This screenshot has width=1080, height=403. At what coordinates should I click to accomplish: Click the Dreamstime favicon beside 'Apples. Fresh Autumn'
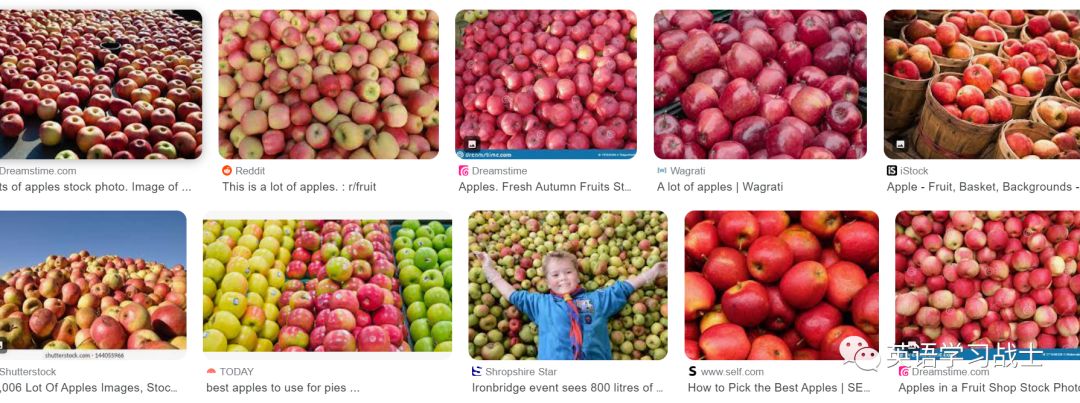tap(464, 170)
